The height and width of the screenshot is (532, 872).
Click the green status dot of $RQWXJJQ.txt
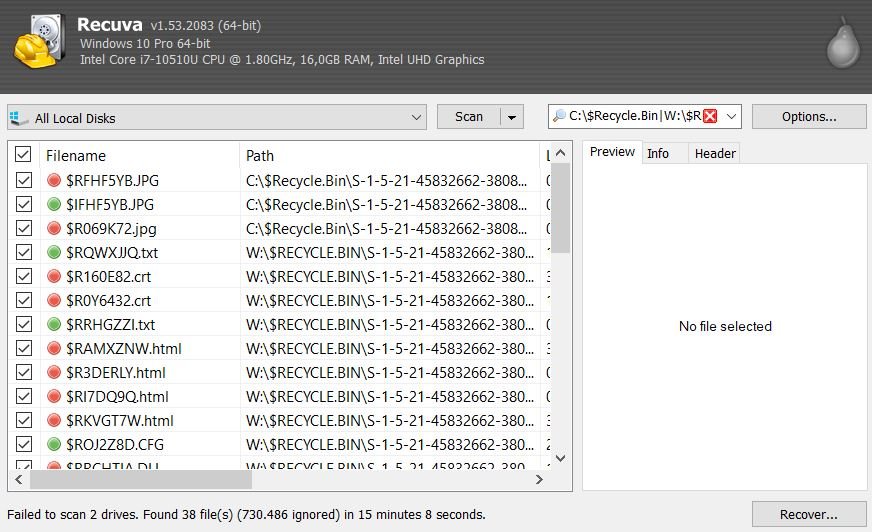coord(54,252)
